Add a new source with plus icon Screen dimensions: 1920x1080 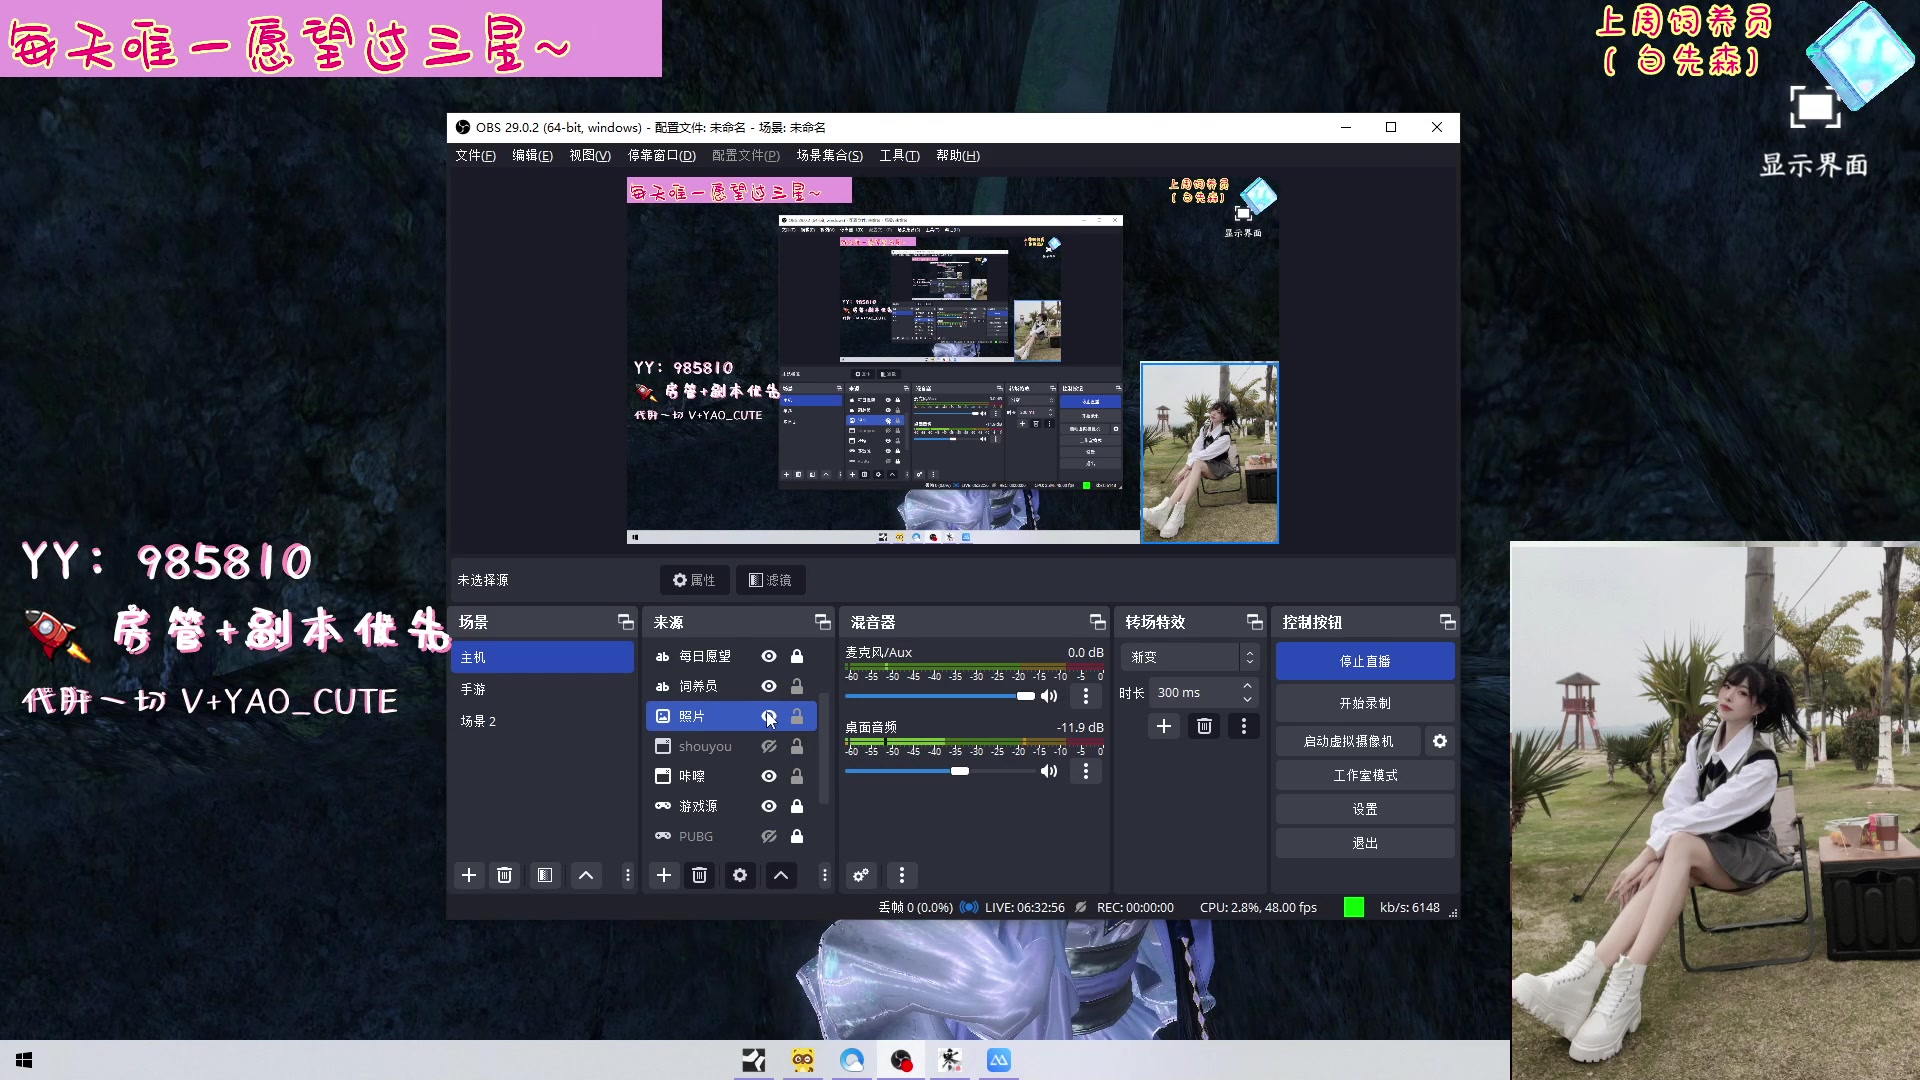pos(664,875)
